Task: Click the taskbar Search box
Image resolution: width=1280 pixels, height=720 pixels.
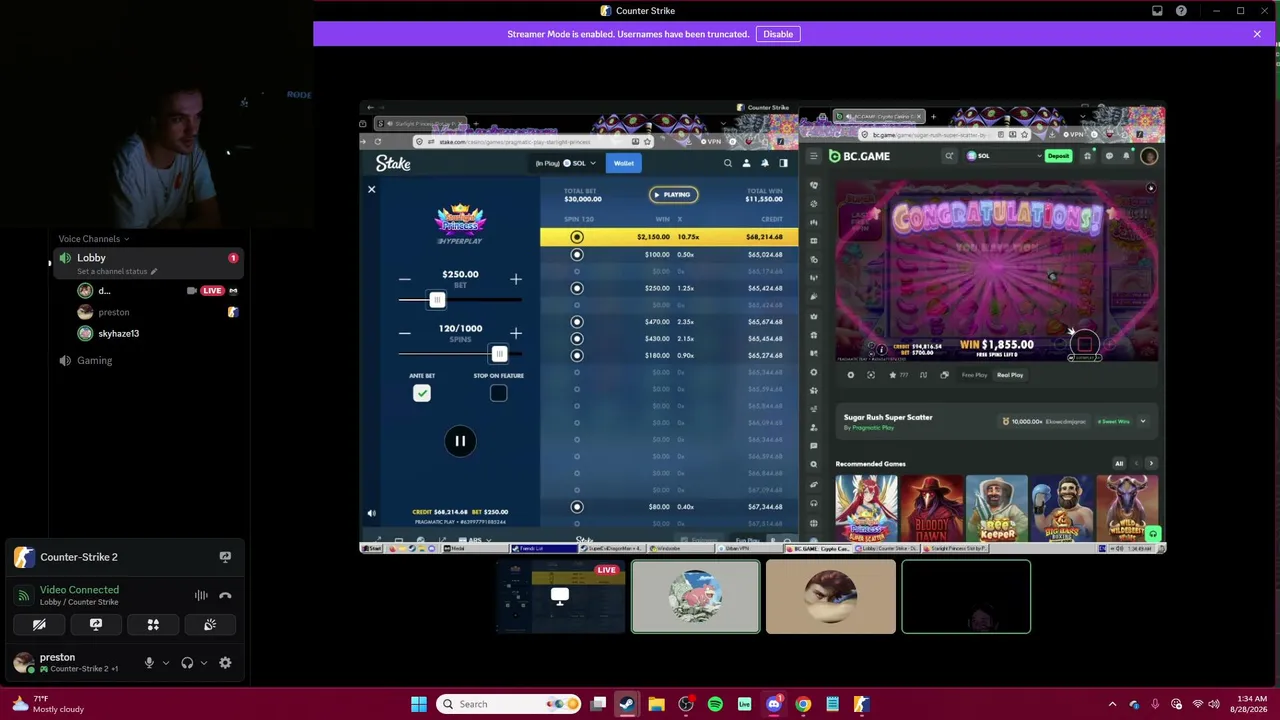Action: pos(507,704)
